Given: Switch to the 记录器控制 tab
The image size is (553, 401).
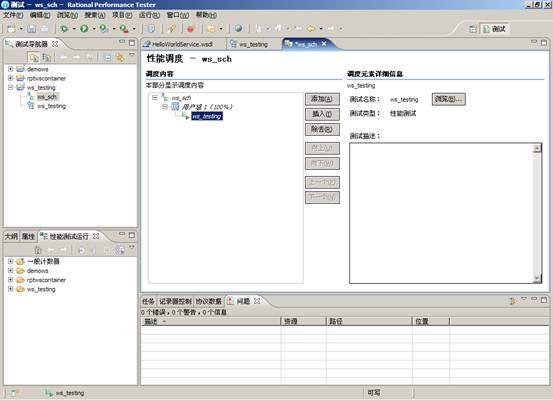Looking at the screenshot, I should pos(175,301).
